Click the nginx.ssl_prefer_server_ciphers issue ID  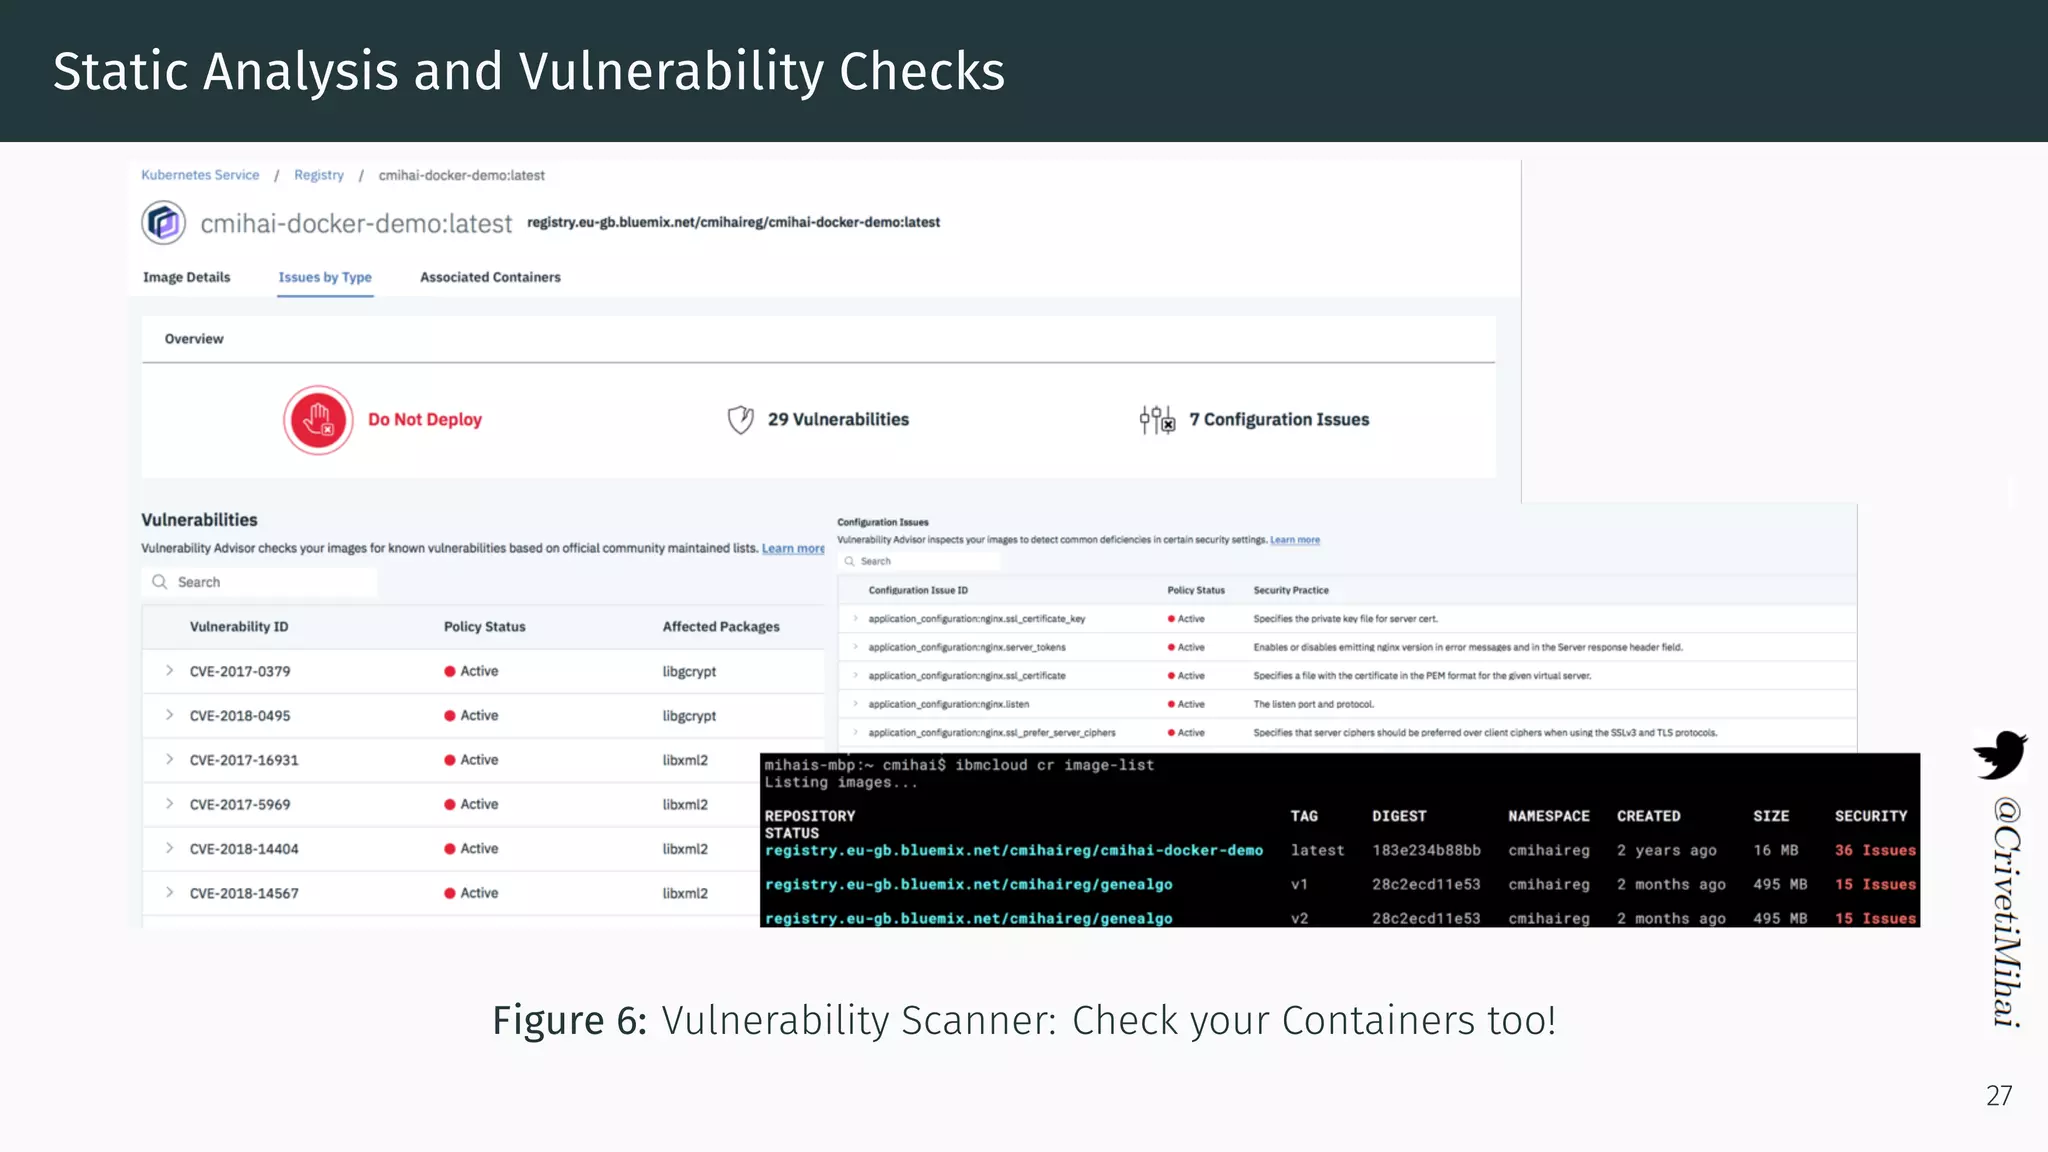pyautogui.click(x=992, y=733)
